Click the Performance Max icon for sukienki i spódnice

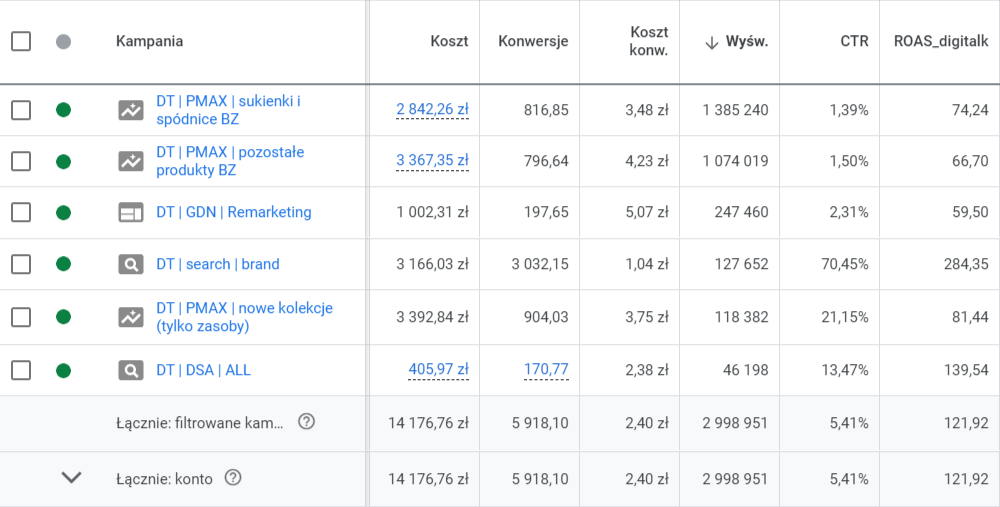click(131, 110)
